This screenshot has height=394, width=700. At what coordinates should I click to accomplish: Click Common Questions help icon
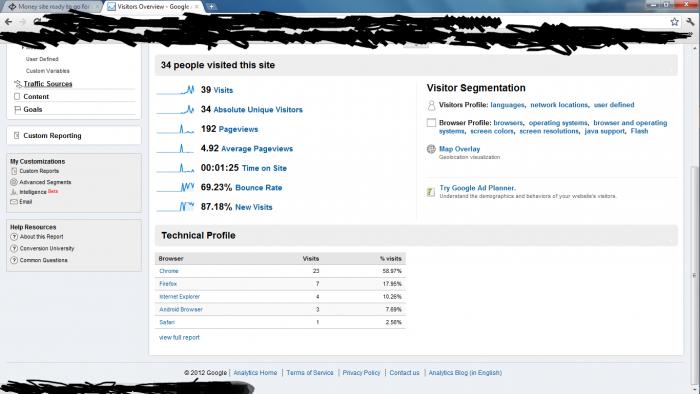pos(14,260)
